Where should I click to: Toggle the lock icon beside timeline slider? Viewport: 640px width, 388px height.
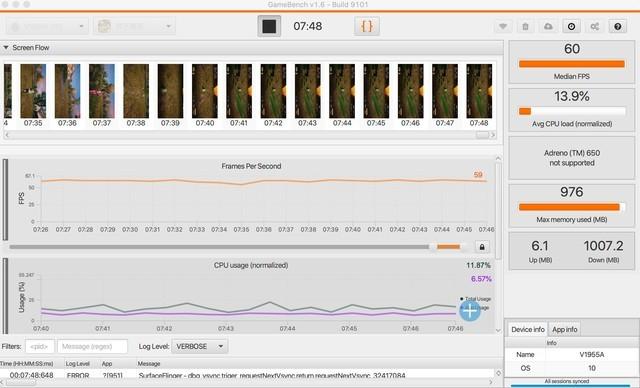[x=482, y=247]
